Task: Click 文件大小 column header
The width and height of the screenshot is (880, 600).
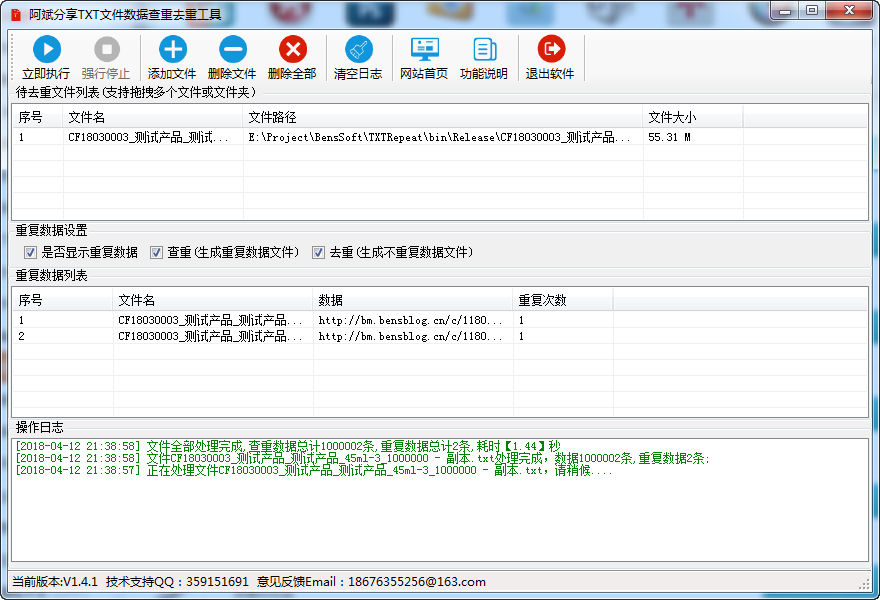Action: click(x=693, y=117)
